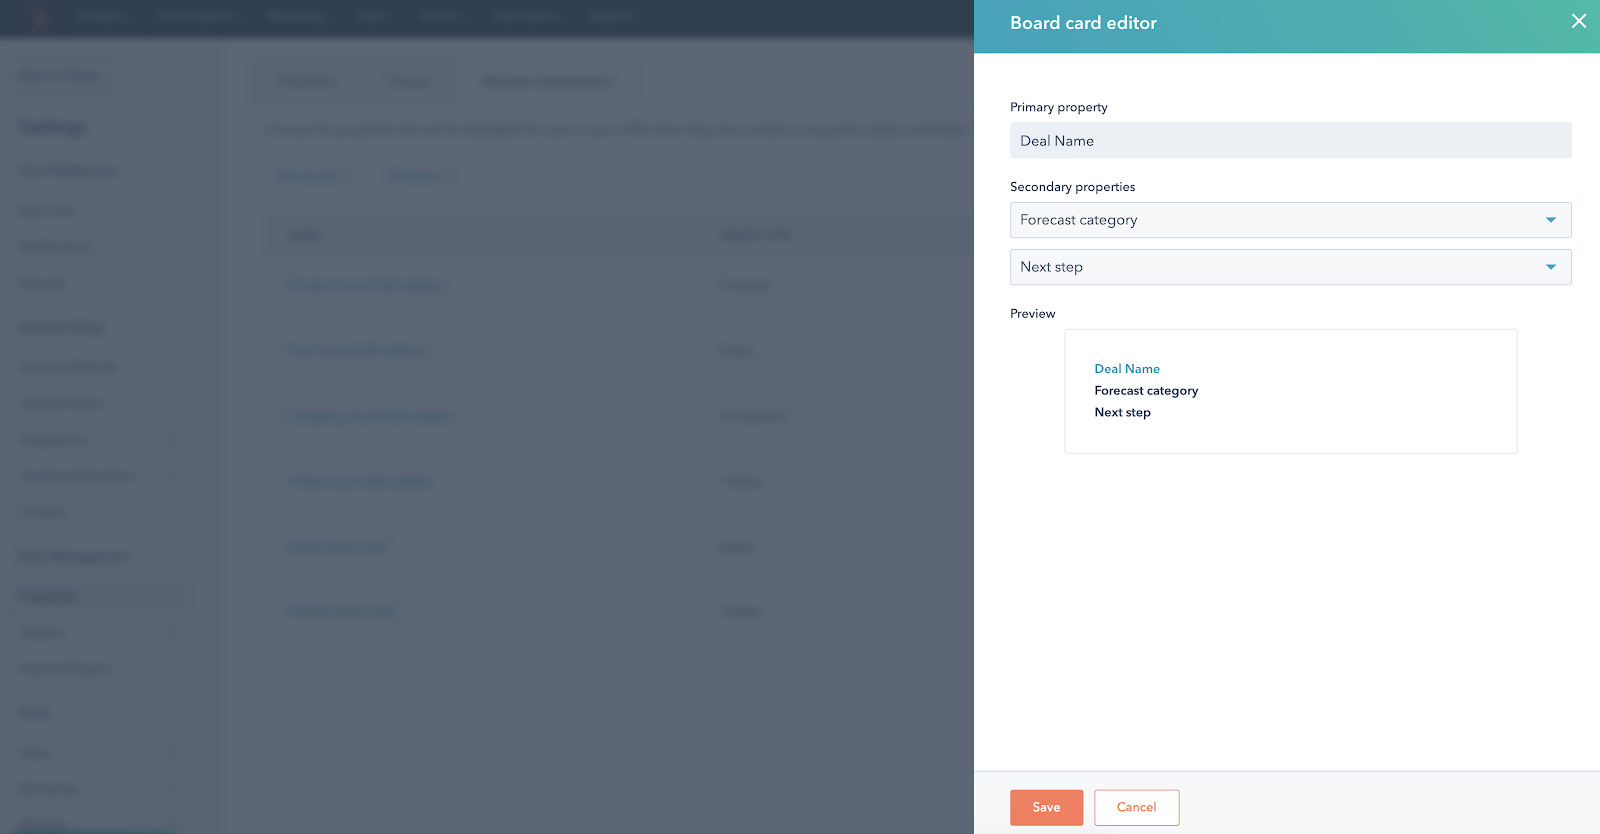Click the 'Preview' section label

[1032, 314]
